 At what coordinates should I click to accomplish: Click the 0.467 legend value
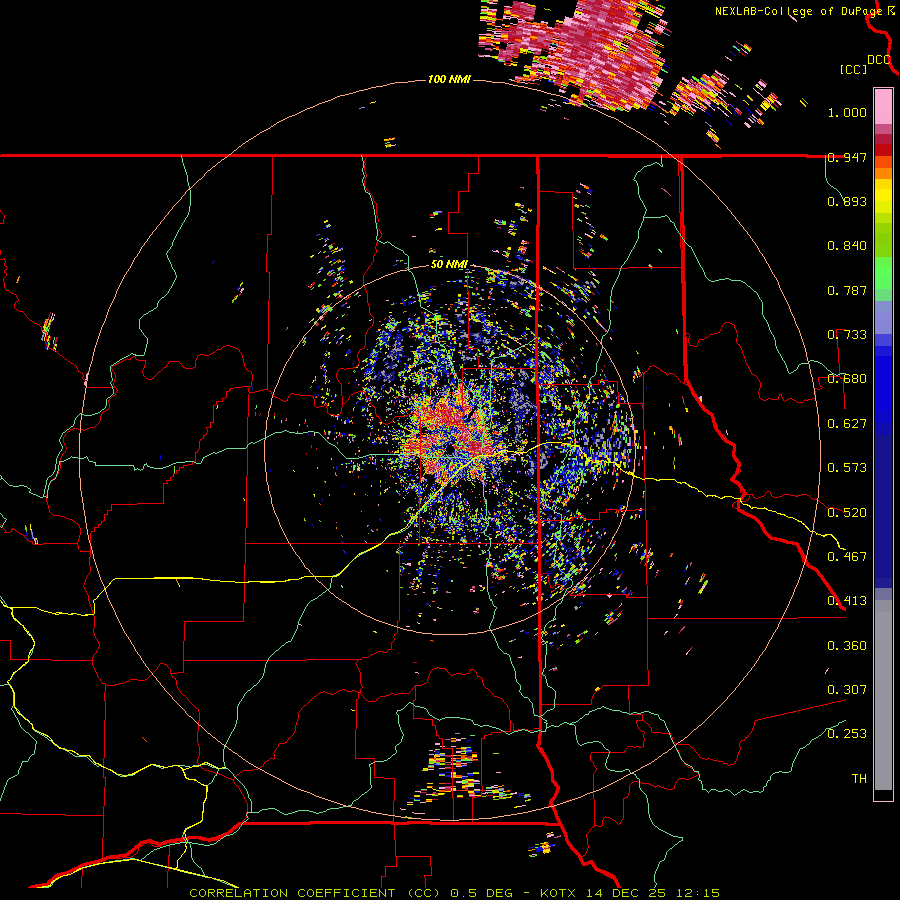click(847, 557)
